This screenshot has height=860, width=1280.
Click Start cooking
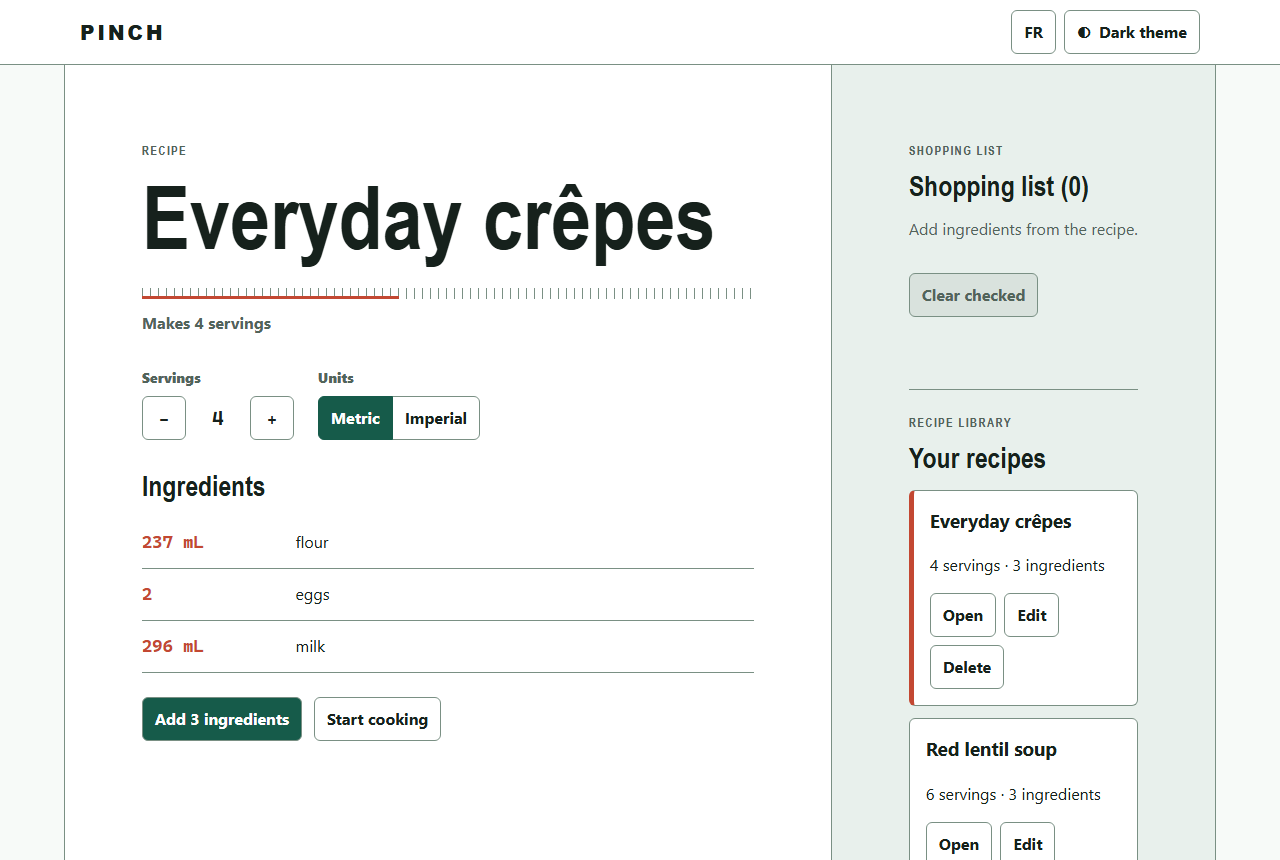coord(377,719)
